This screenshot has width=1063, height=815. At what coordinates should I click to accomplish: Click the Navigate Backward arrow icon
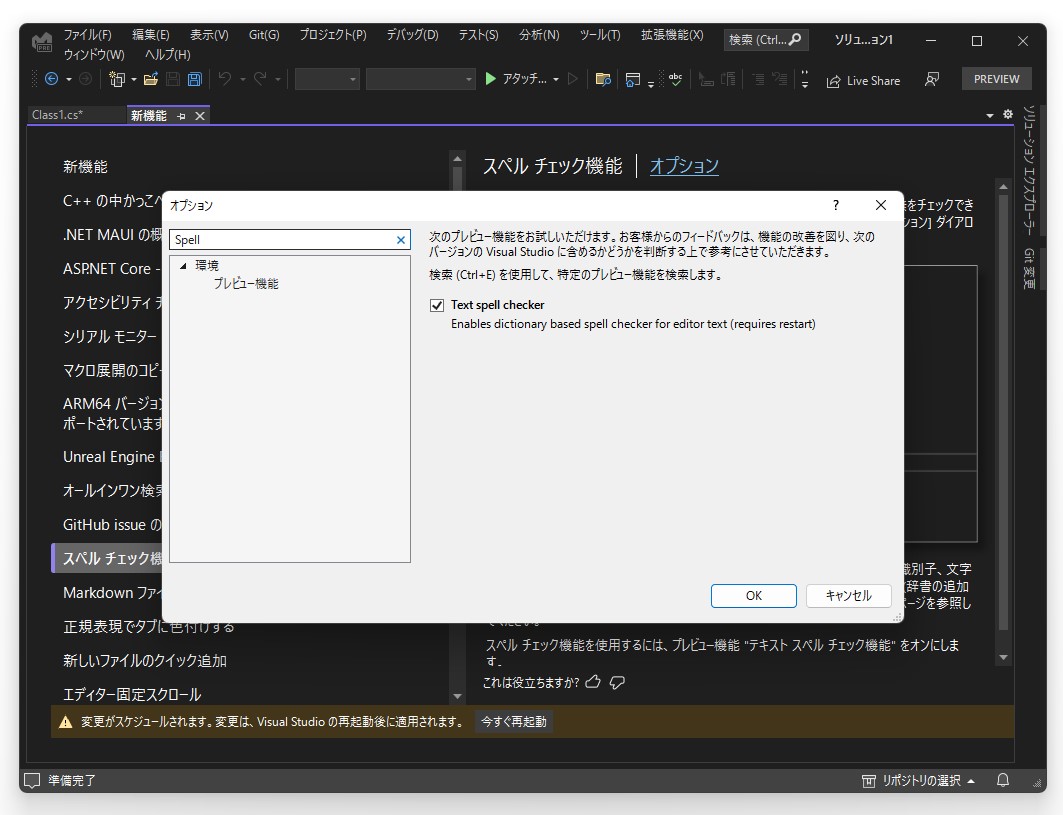click(x=50, y=80)
